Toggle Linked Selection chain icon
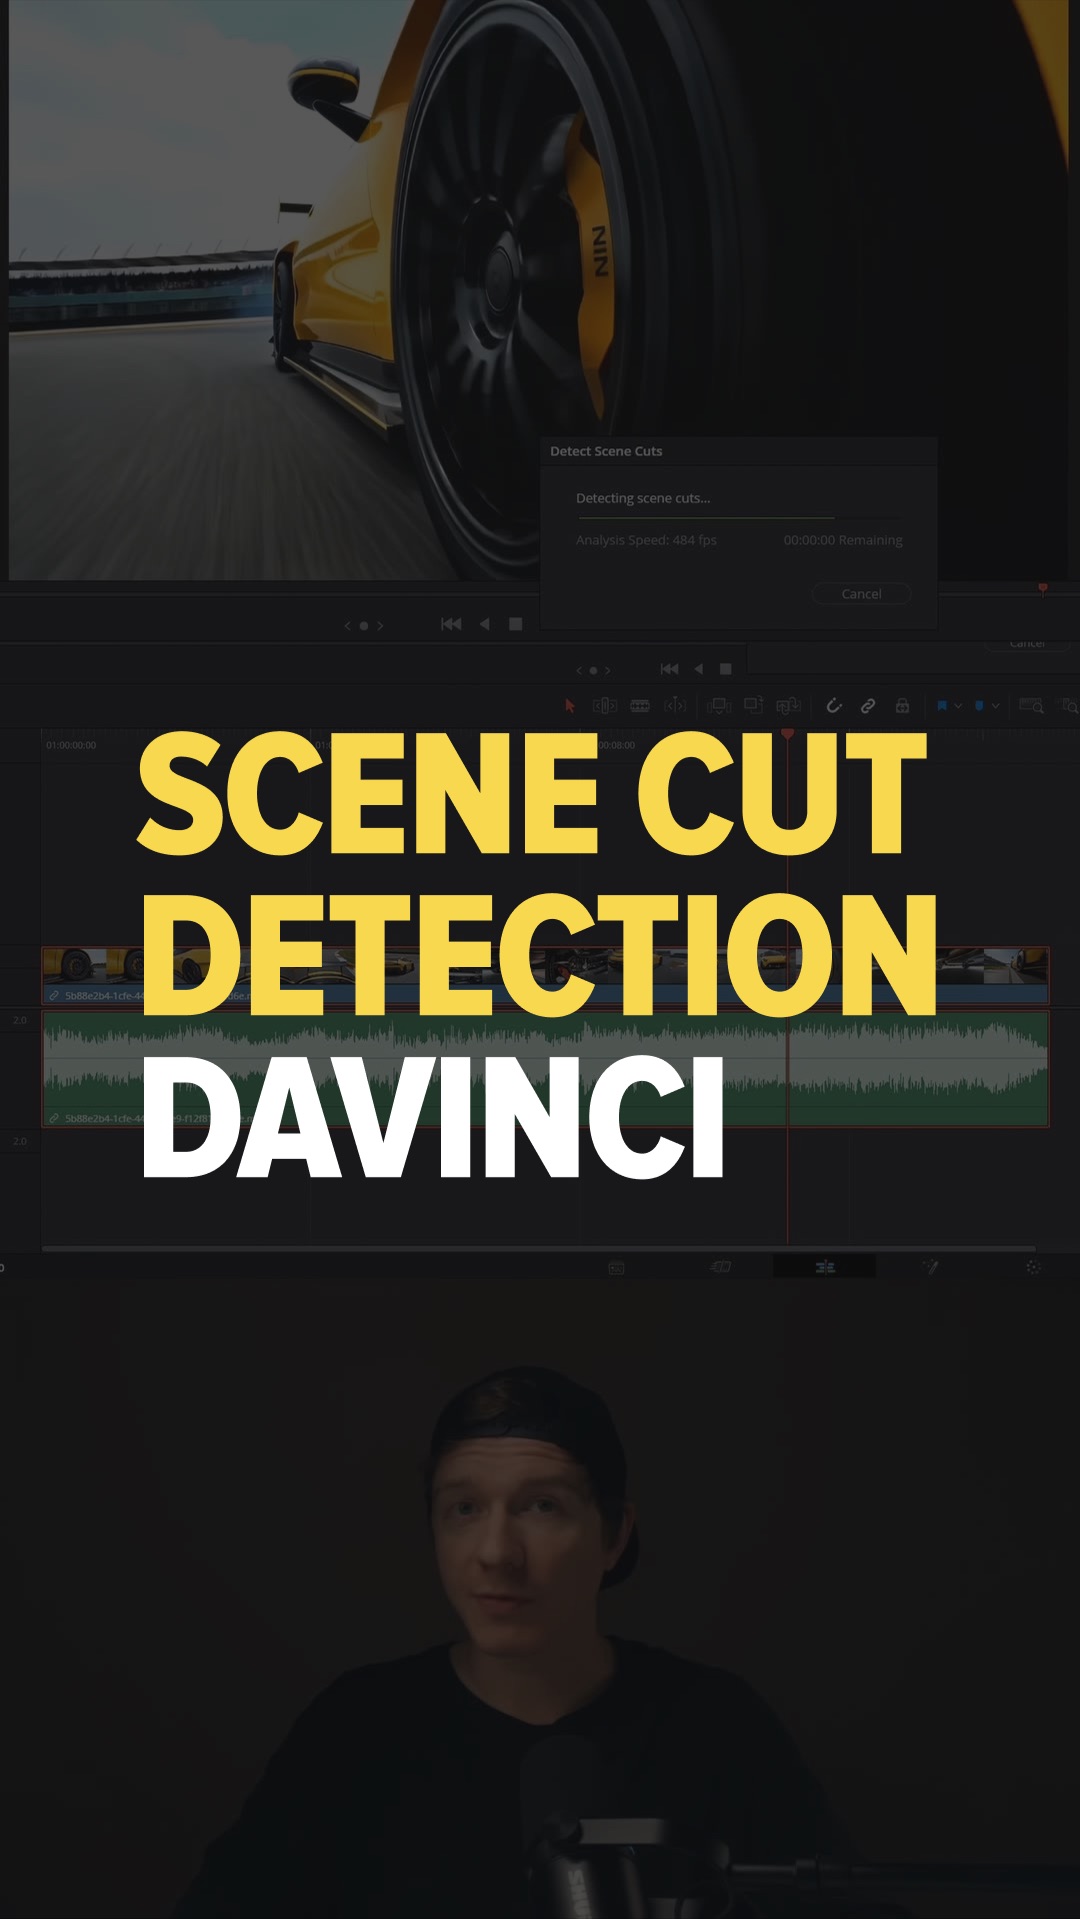Image resolution: width=1080 pixels, height=1919 pixels. click(868, 706)
